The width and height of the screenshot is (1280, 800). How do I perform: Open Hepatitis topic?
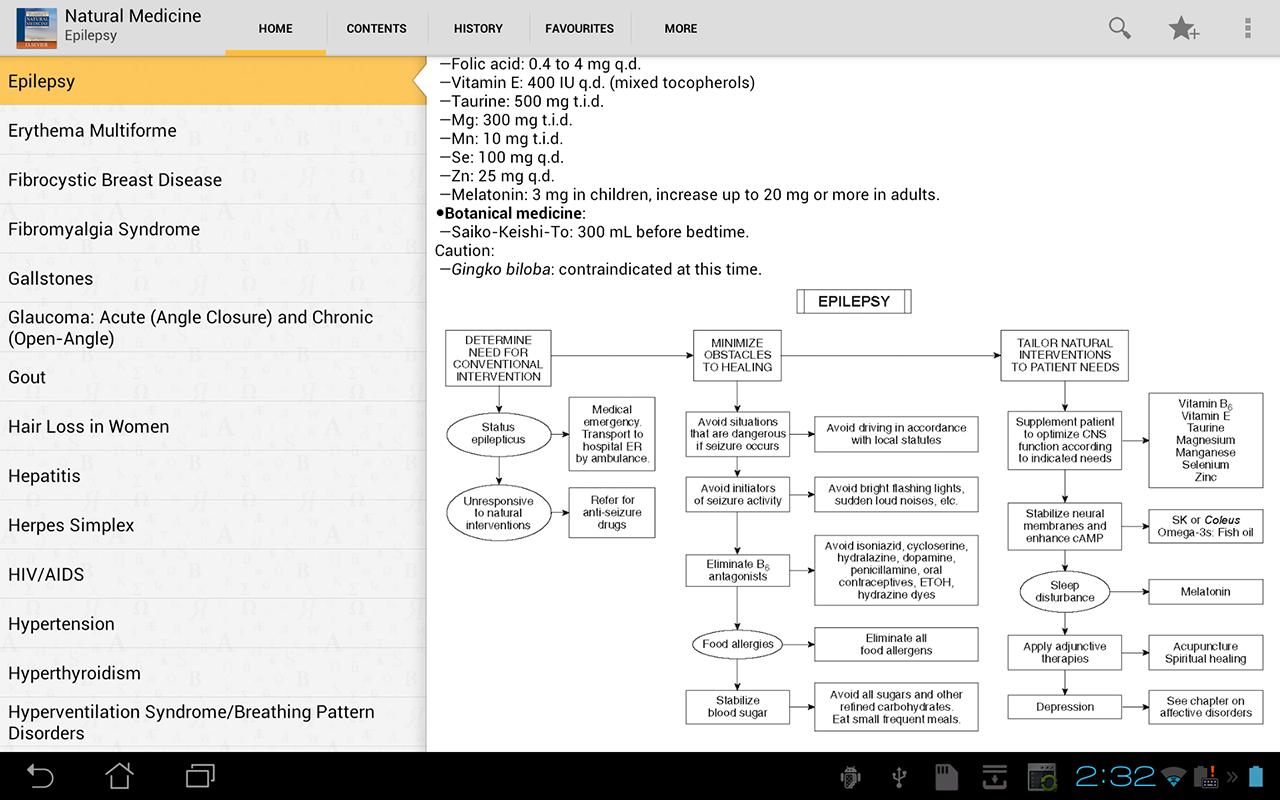pos(213,476)
